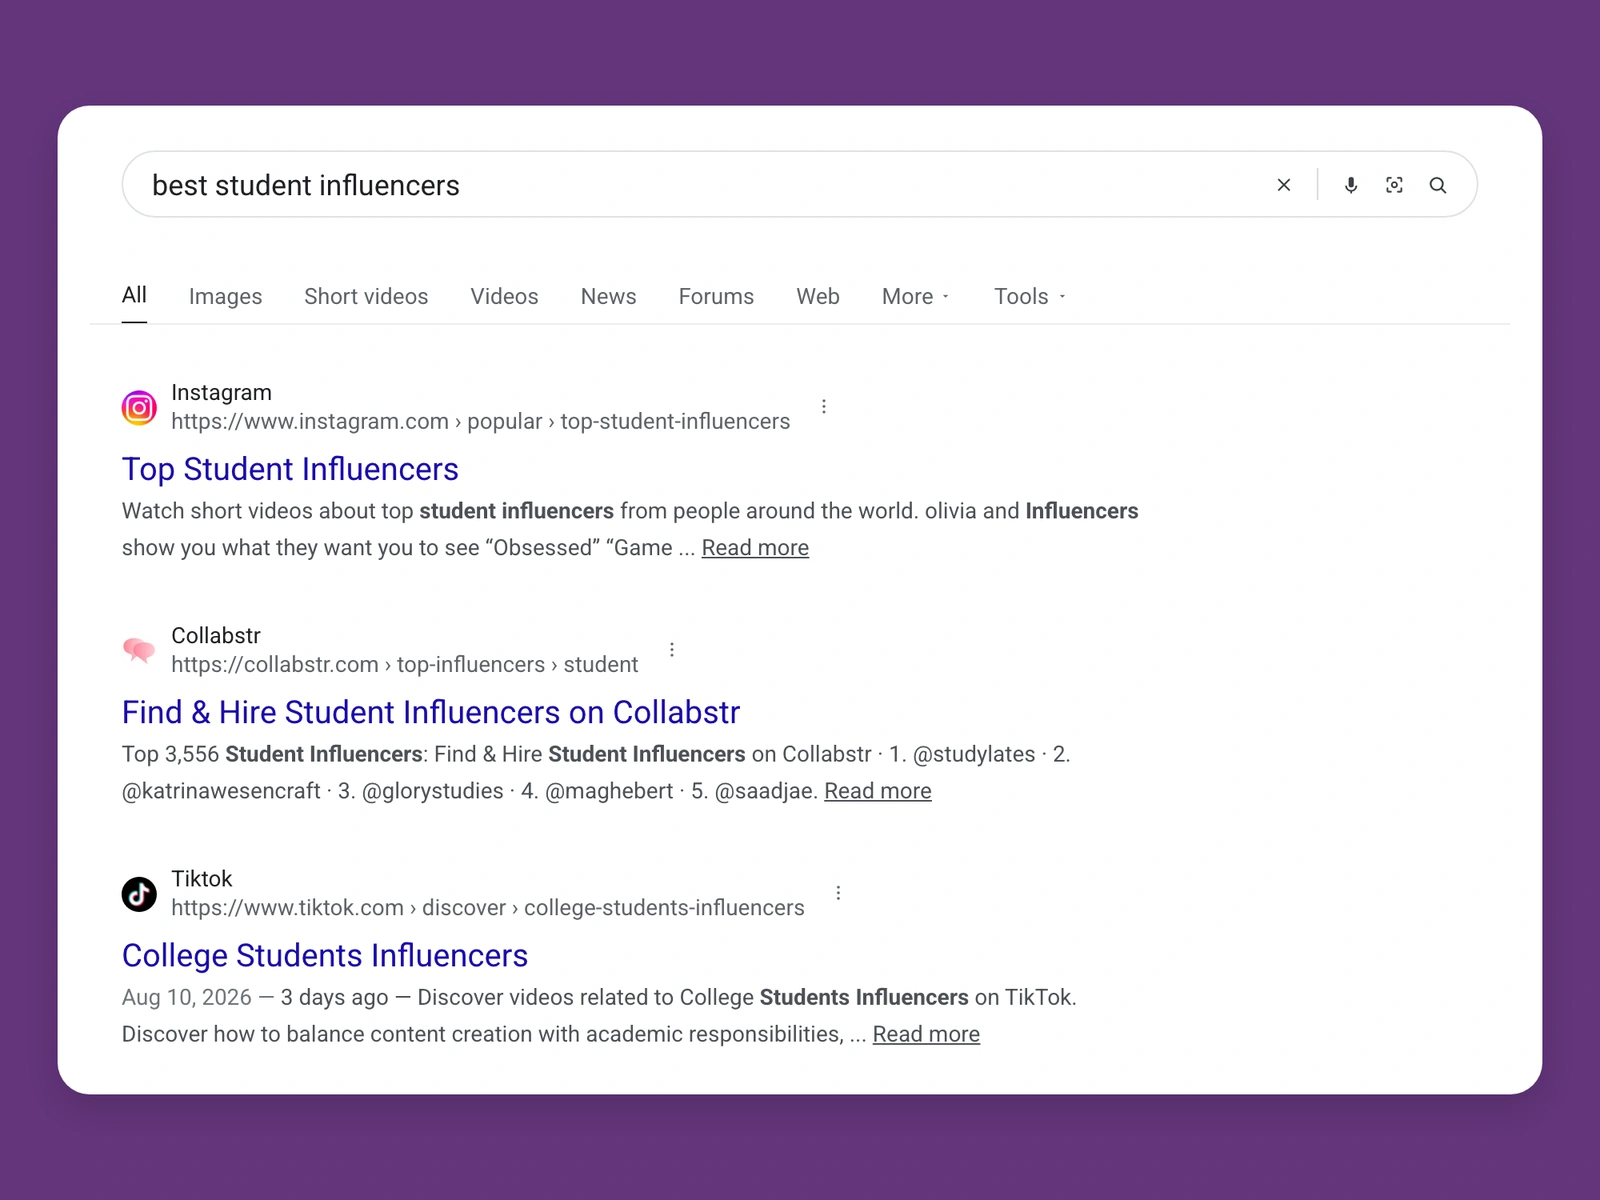Click Read more in Collabstr result snippet
The image size is (1600, 1200).
click(878, 791)
